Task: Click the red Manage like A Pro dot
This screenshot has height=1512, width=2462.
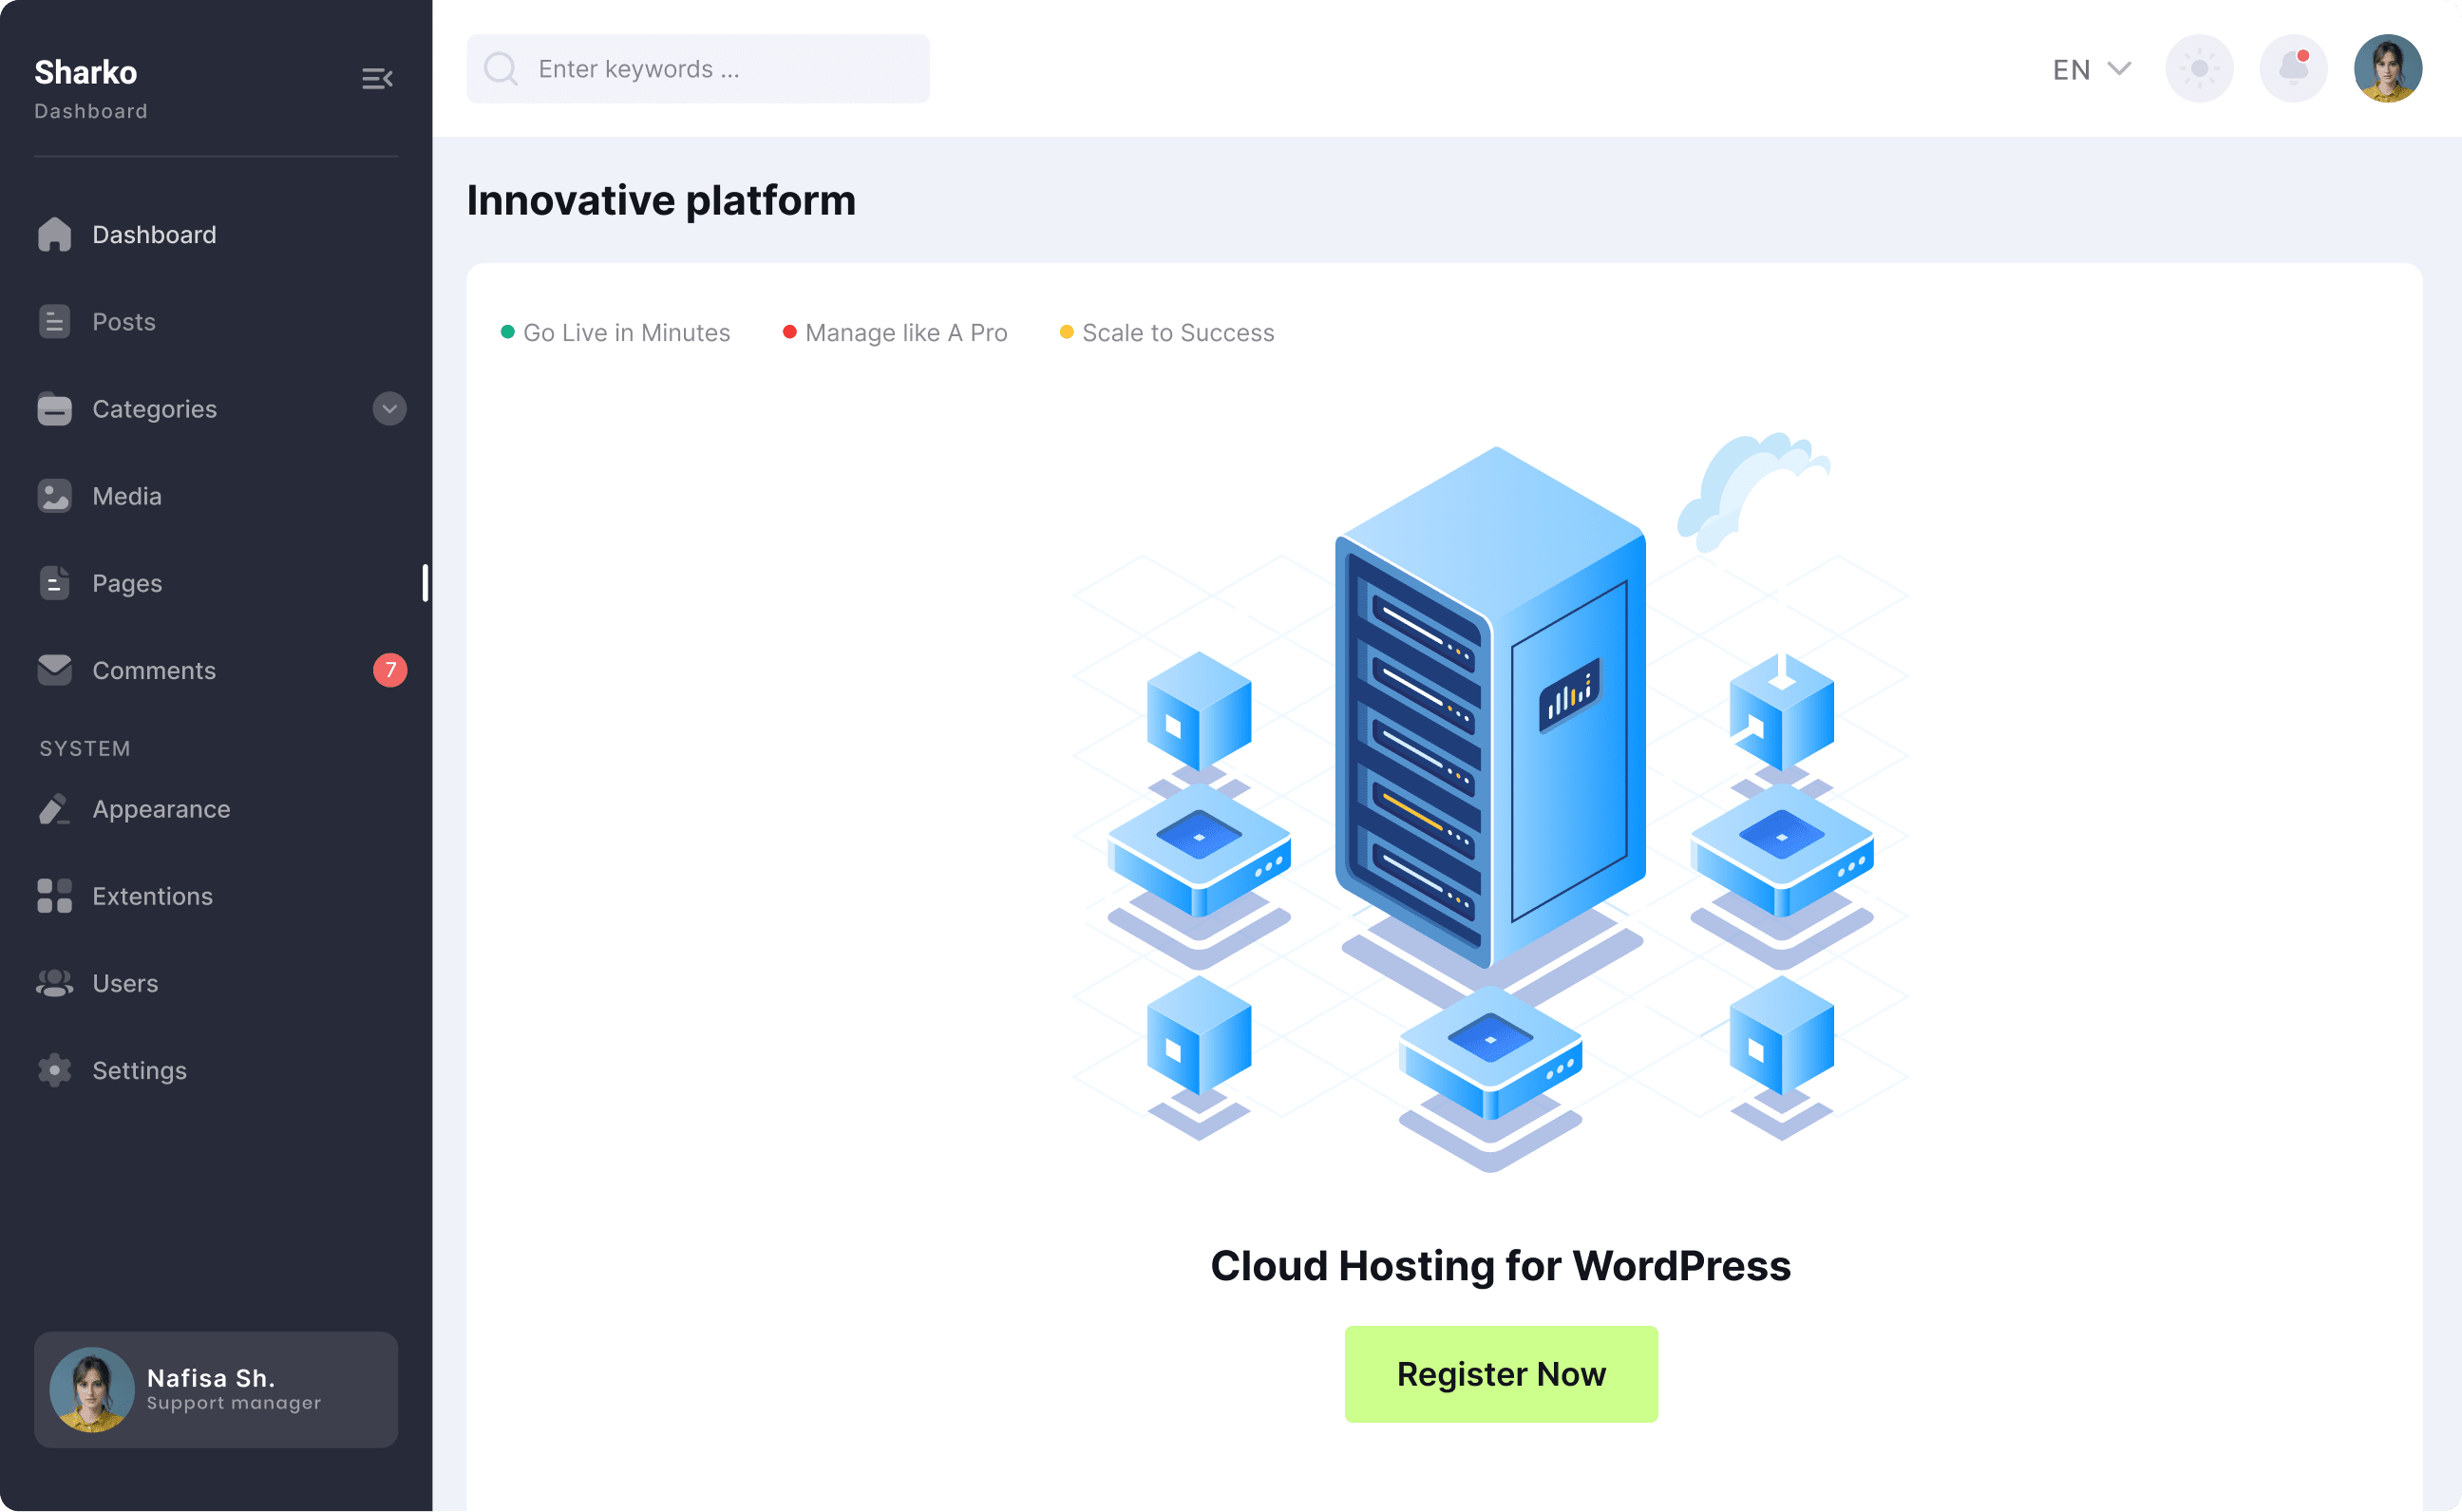Action: [x=789, y=332]
